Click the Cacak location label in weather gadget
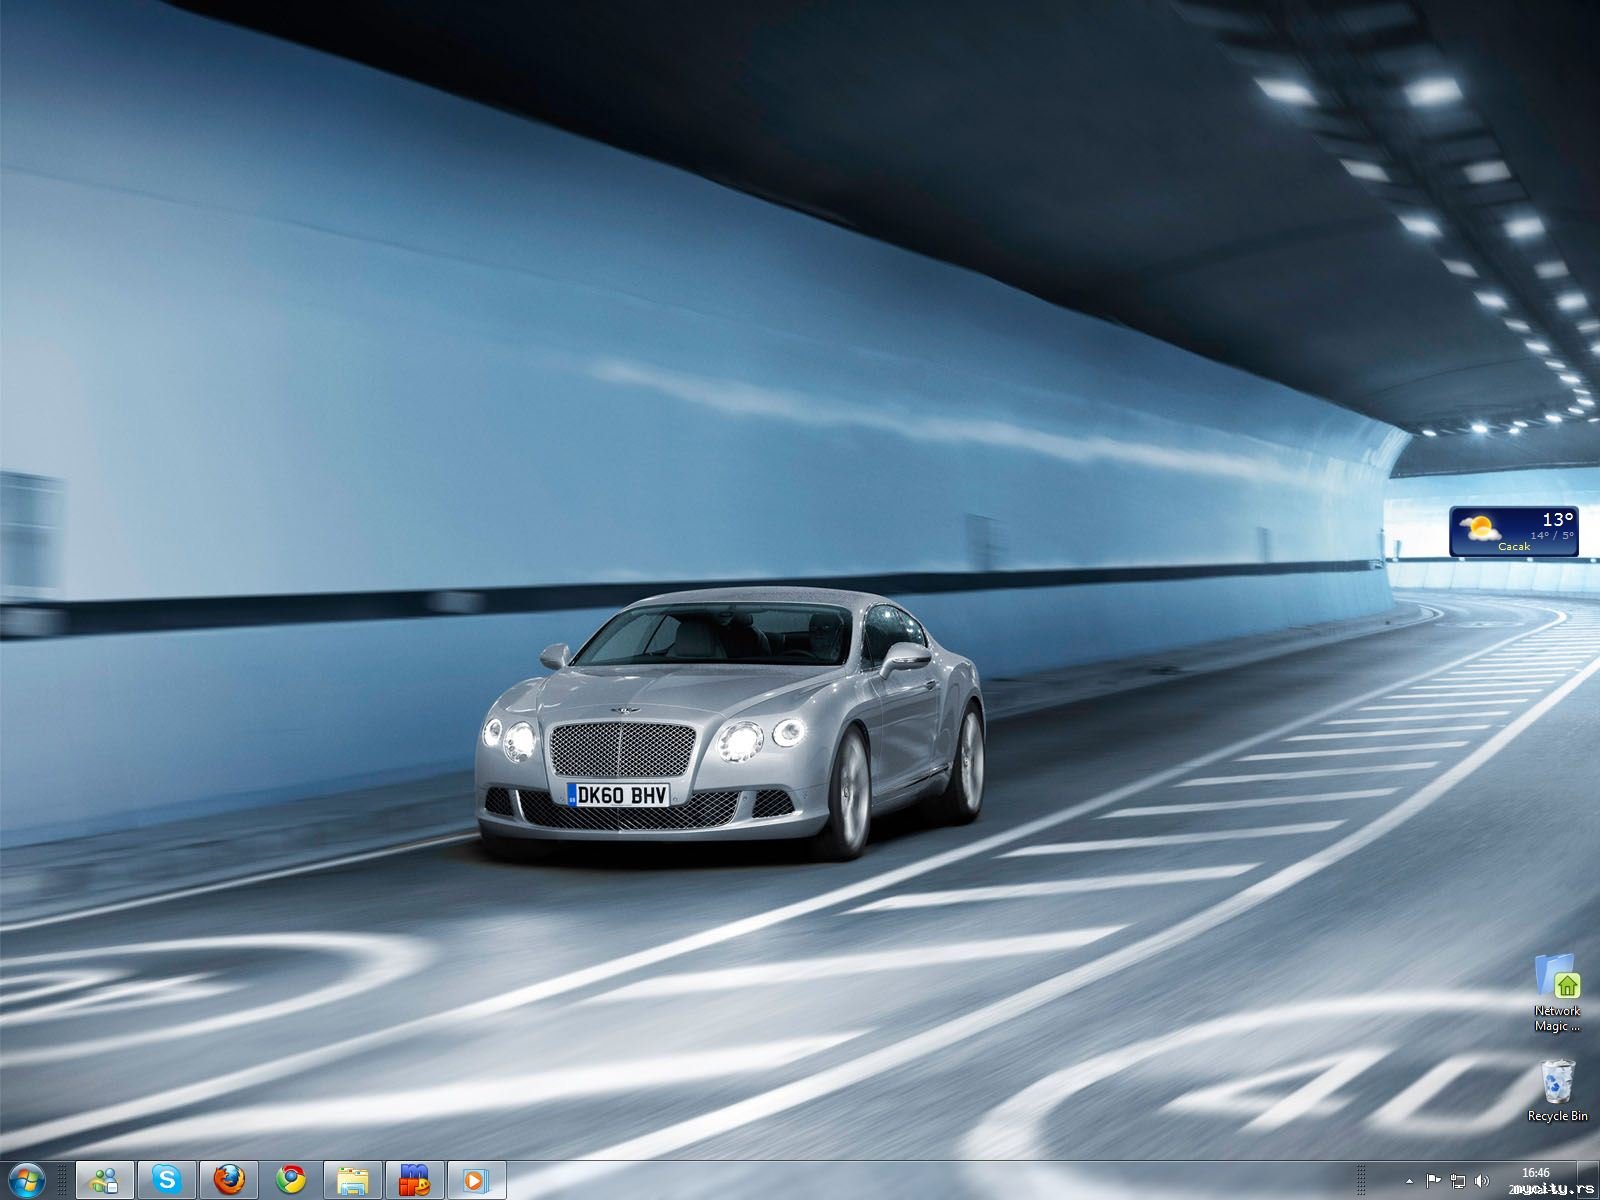 (1514, 547)
